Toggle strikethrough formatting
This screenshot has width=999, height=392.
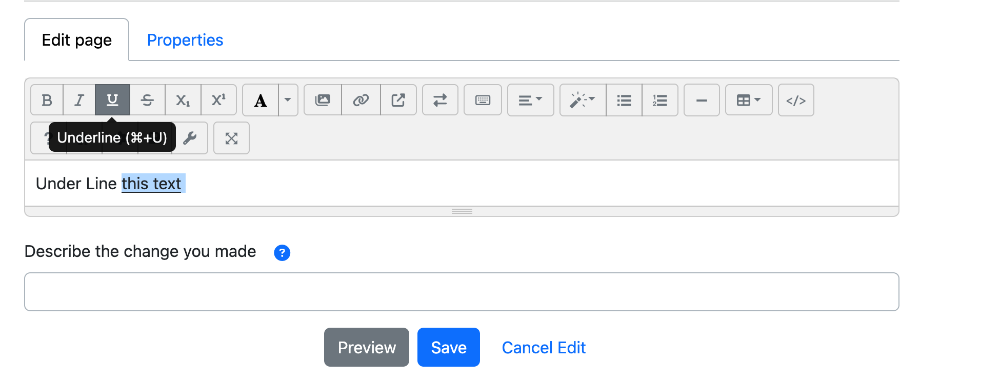click(x=147, y=100)
